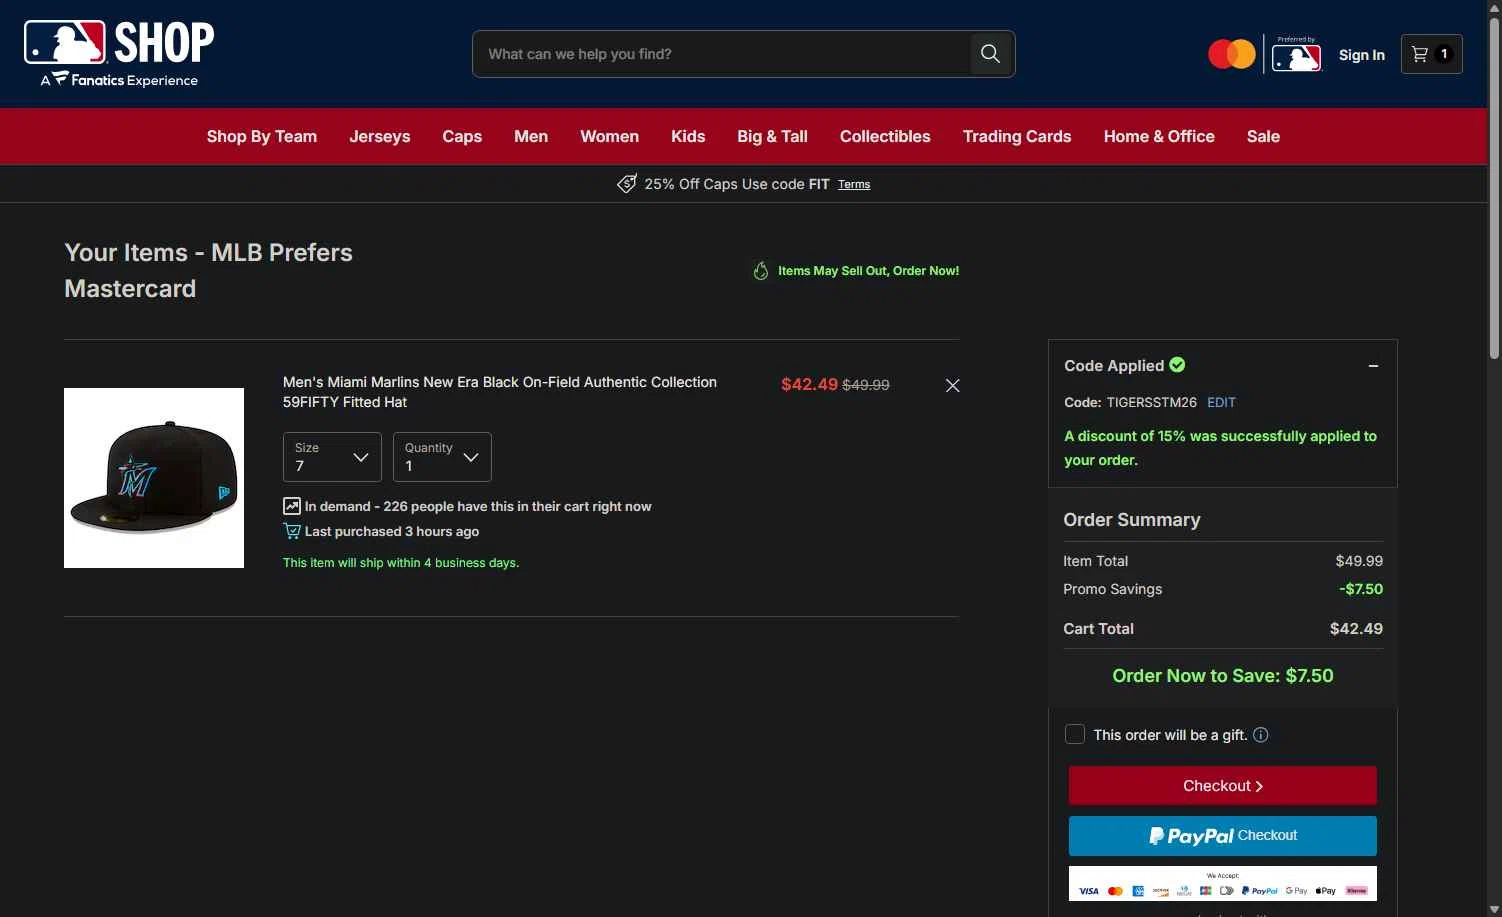Click the gift info icon
Viewport: 1502px width, 917px height.
1261,735
